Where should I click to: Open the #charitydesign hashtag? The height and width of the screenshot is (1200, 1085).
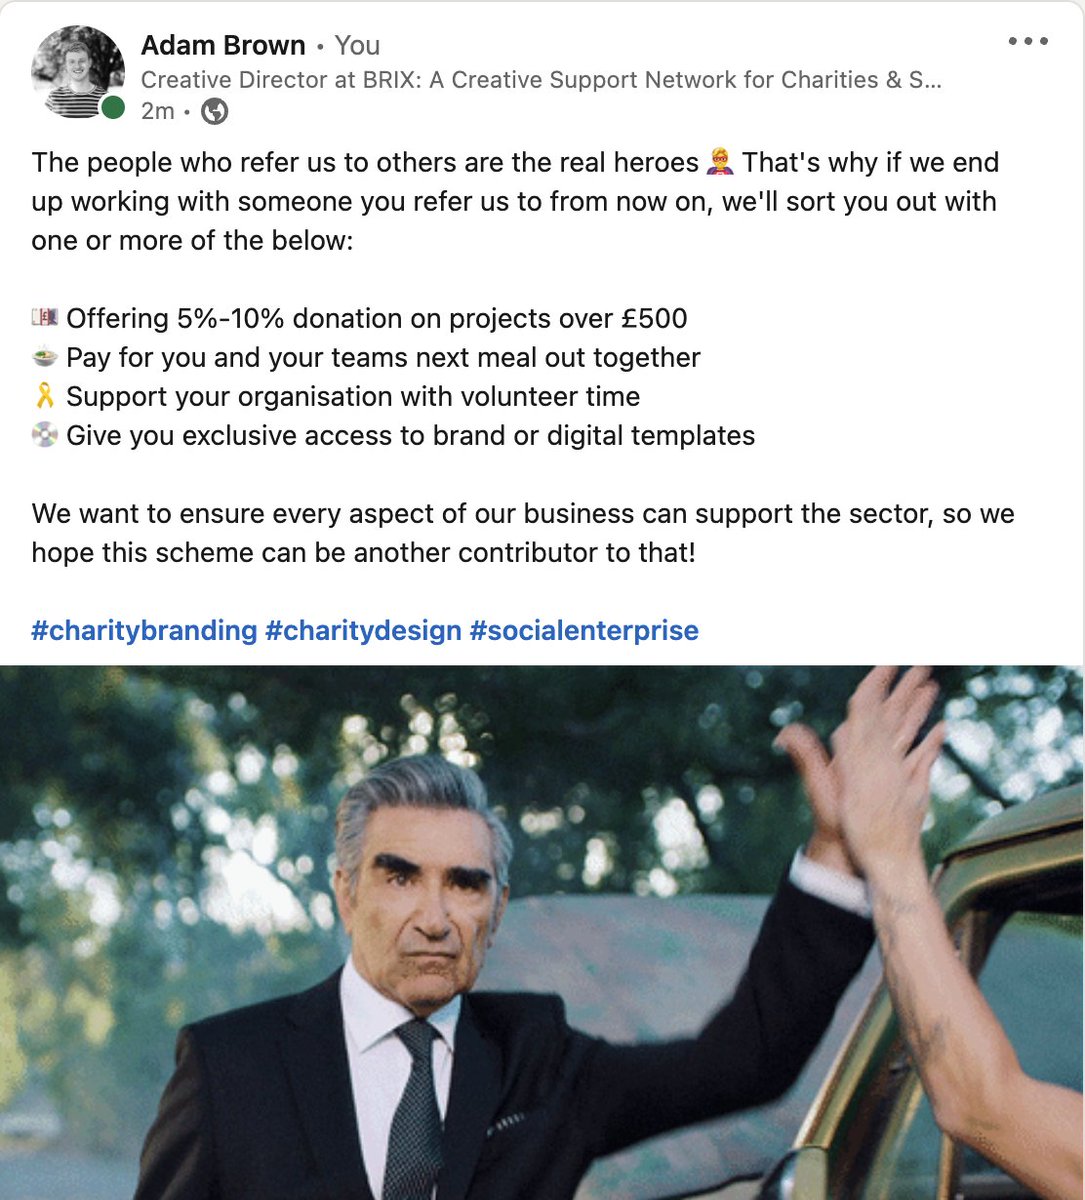pos(363,631)
